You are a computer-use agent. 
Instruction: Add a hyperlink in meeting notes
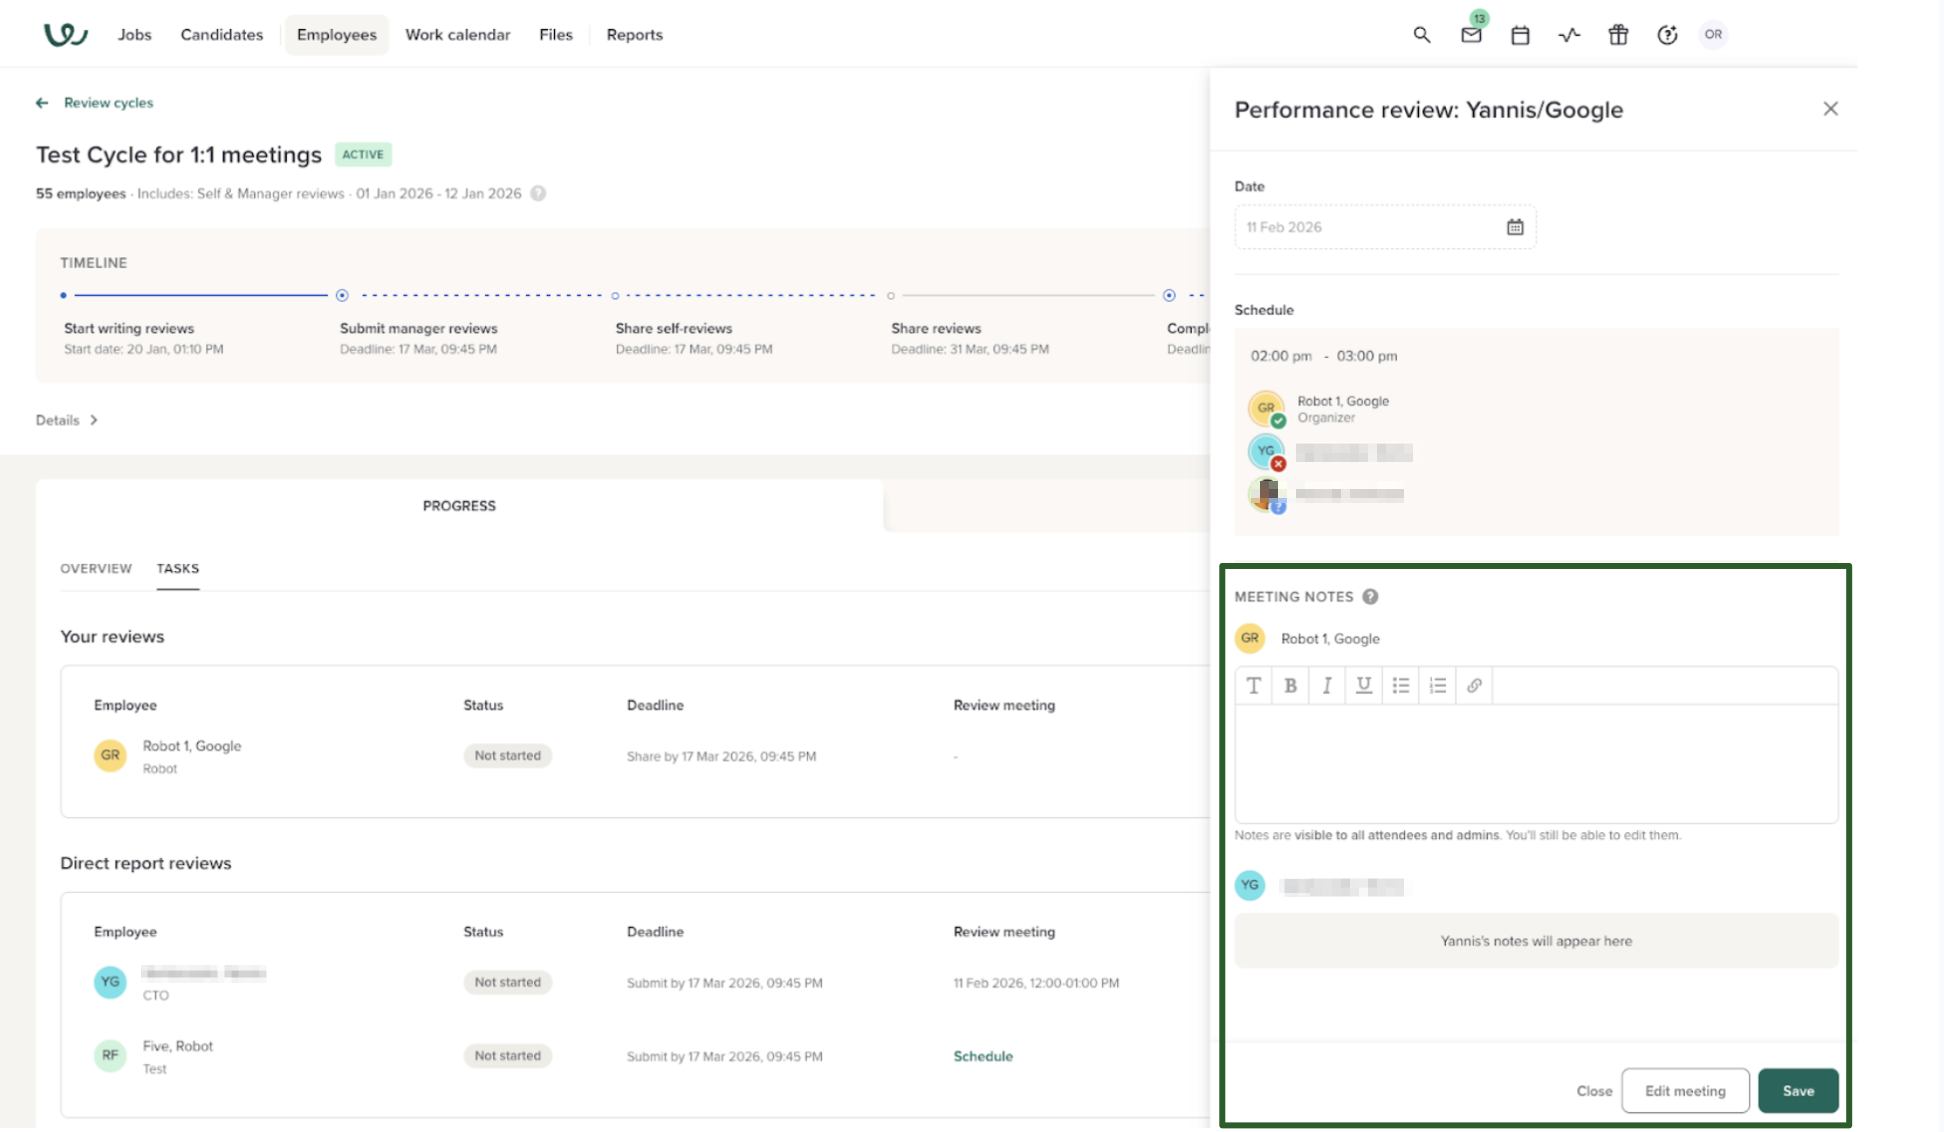1474,685
